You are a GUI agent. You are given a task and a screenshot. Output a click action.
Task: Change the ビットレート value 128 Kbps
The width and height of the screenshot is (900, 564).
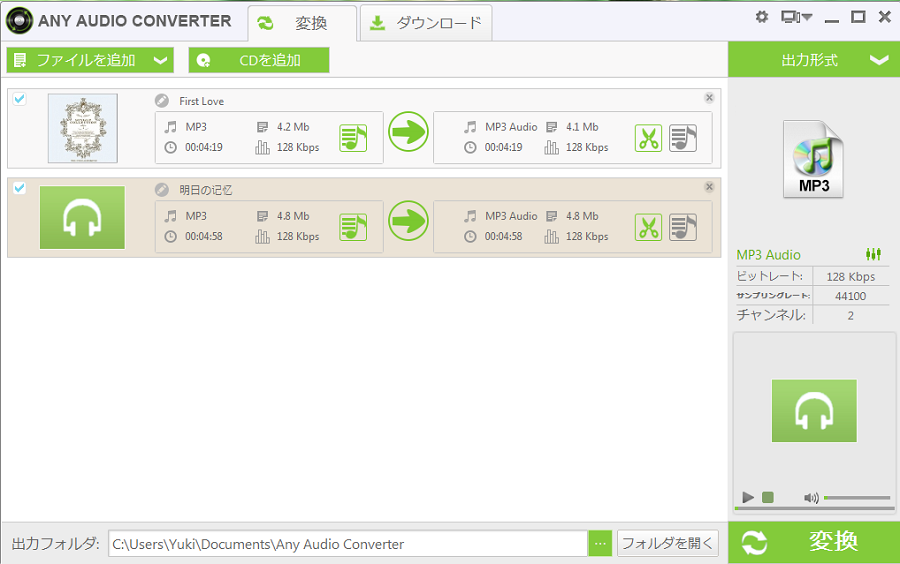click(x=851, y=277)
